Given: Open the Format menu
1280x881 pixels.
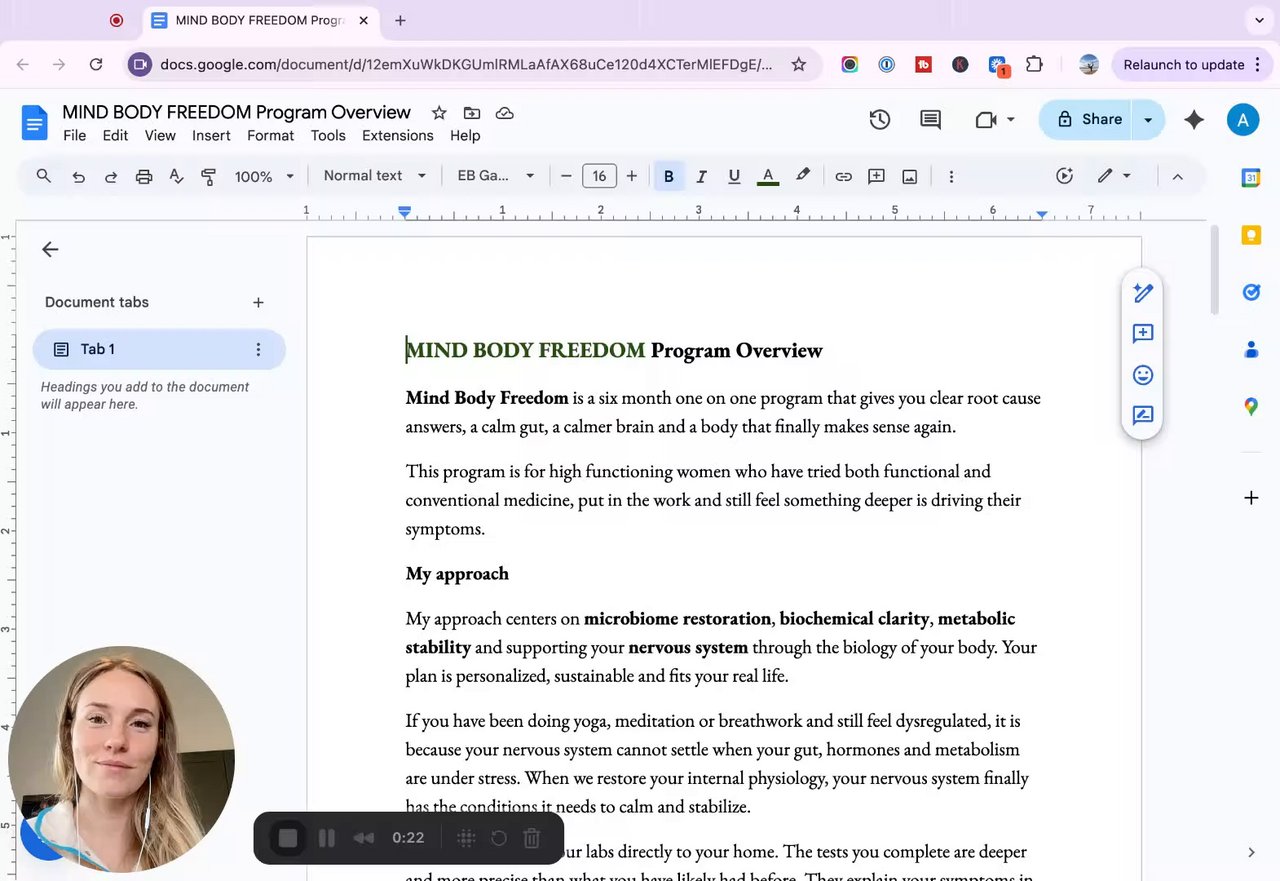Looking at the screenshot, I should click(271, 136).
